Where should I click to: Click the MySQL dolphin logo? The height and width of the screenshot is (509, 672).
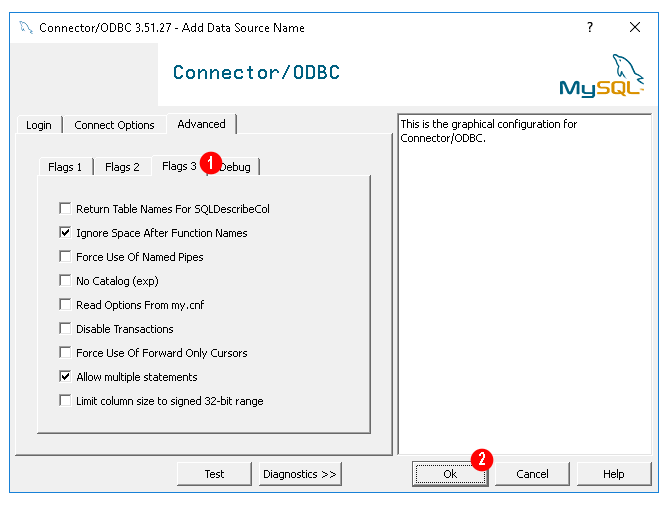(602, 76)
